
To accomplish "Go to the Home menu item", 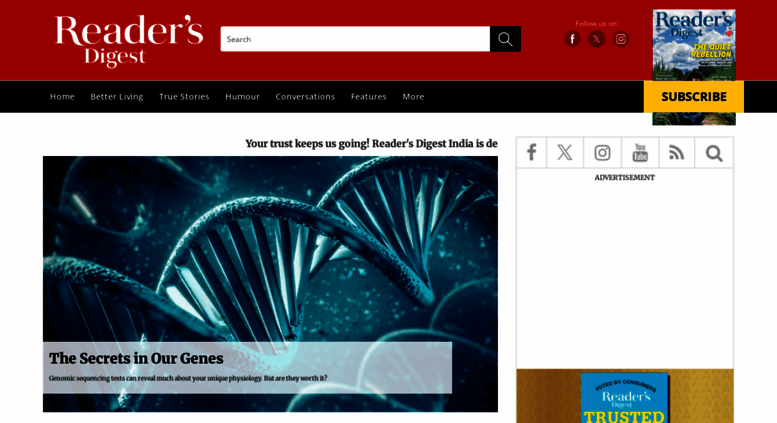I will tap(62, 97).
